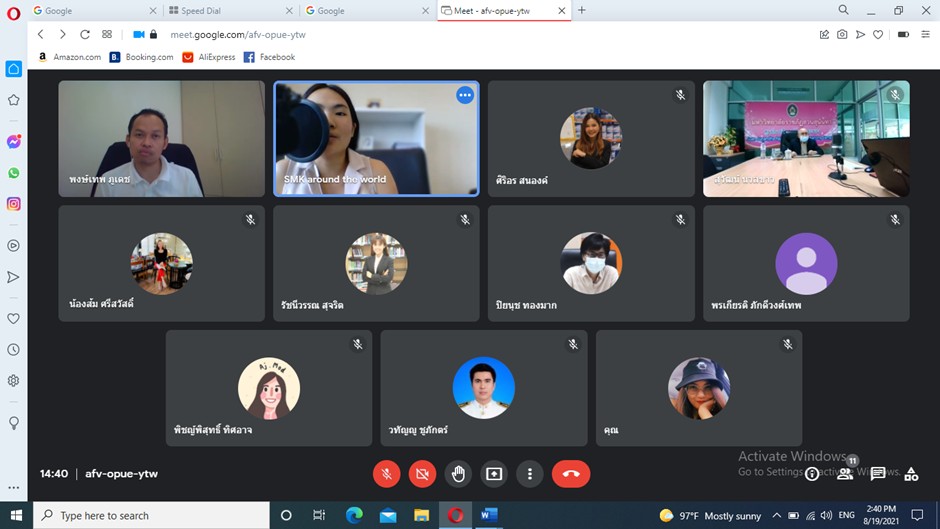Screen dimensions: 940x529
Task: Click the address bar showing meet.google.com
Action: (400, 34)
